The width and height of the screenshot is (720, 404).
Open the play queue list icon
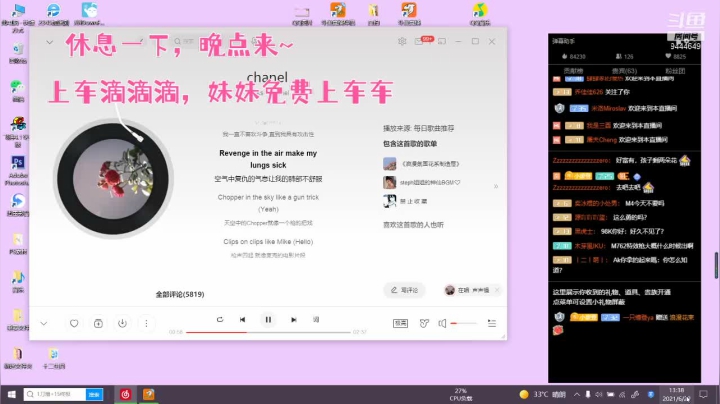pyautogui.click(x=492, y=323)
